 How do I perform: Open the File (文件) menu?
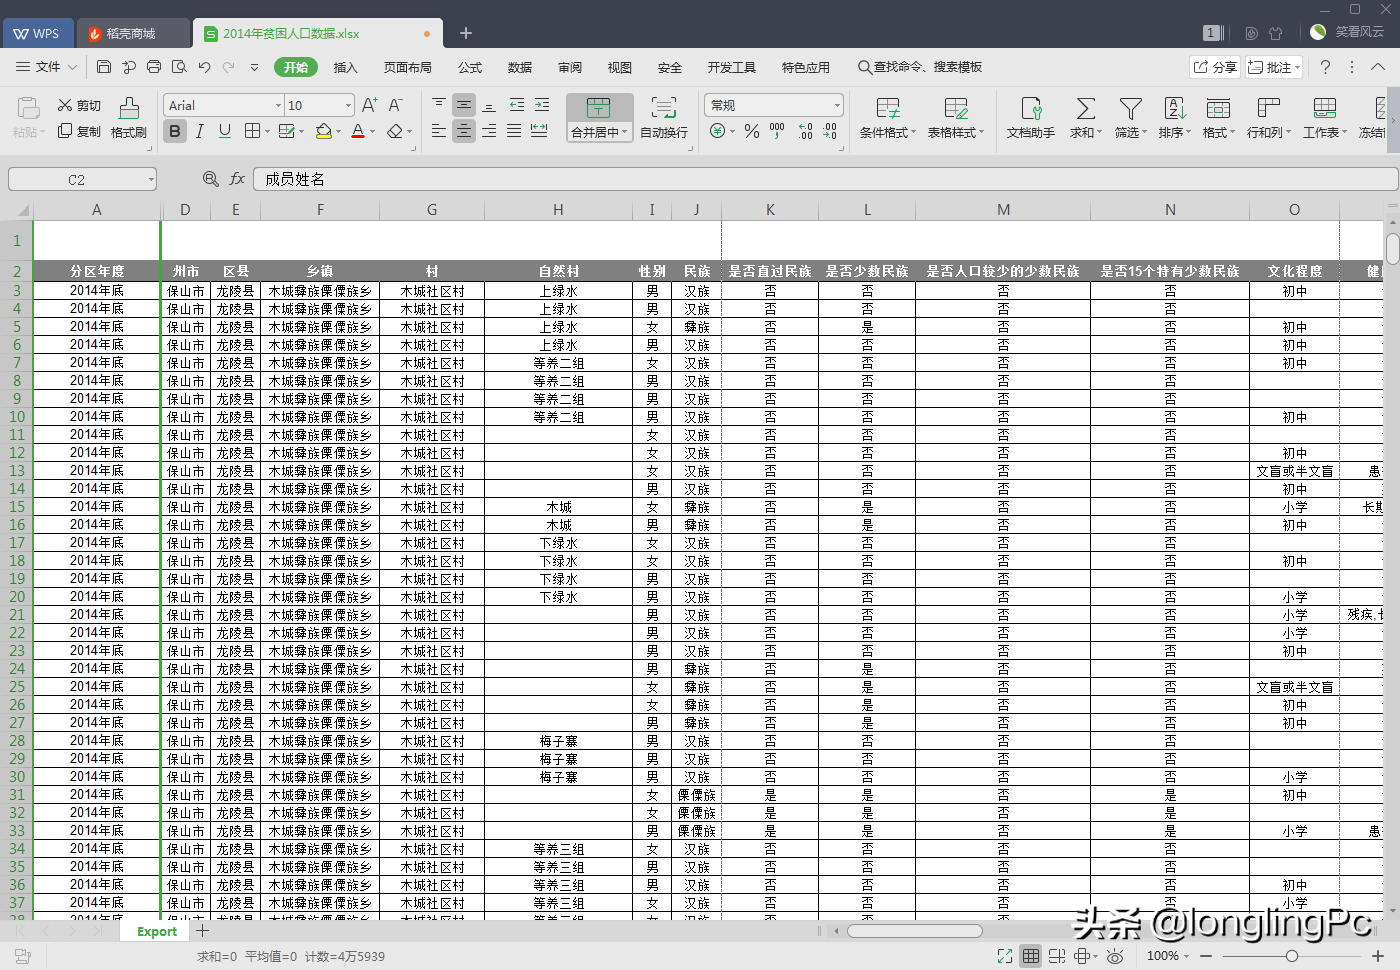pos(47,67)
